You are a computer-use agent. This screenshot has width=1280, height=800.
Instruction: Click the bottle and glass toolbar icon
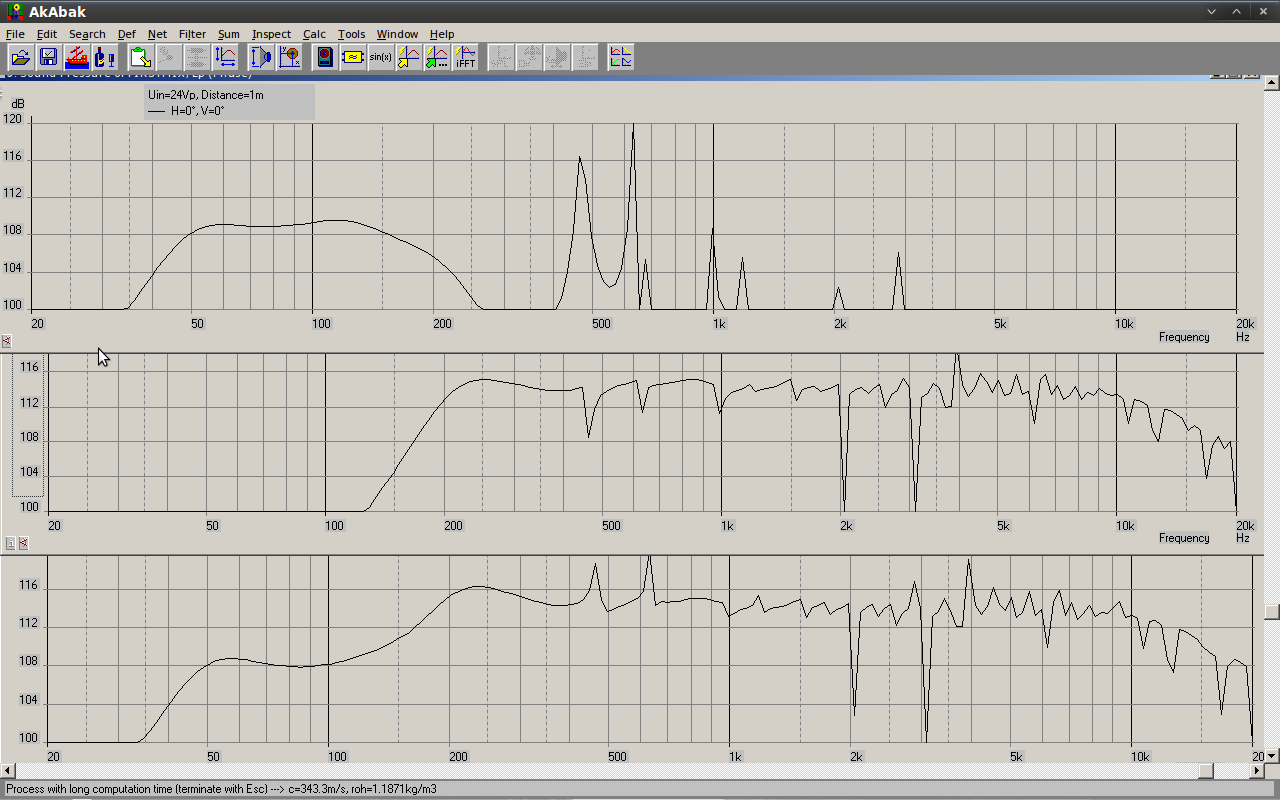pos(104,57)
